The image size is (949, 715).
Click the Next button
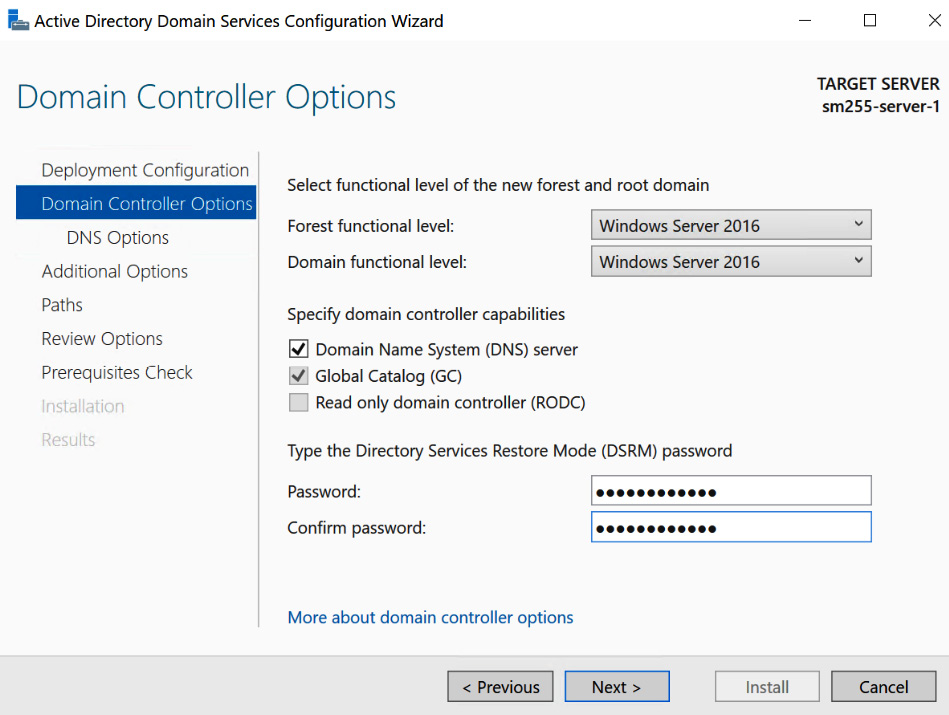point(617,687)
